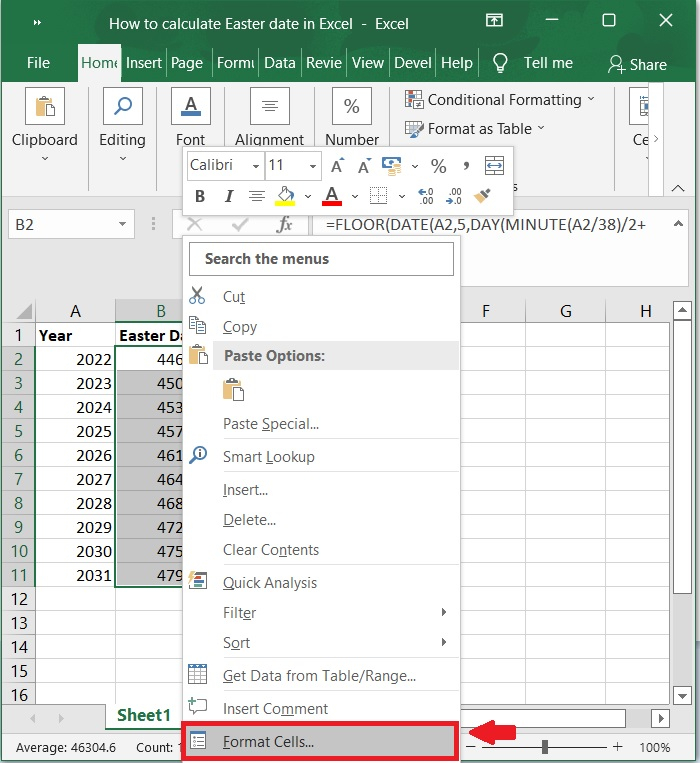Image resolution: width=700 pixels, height=763 pixels.
Task: Switch to the Insert ribbon tab
Action: coord(144,63)
